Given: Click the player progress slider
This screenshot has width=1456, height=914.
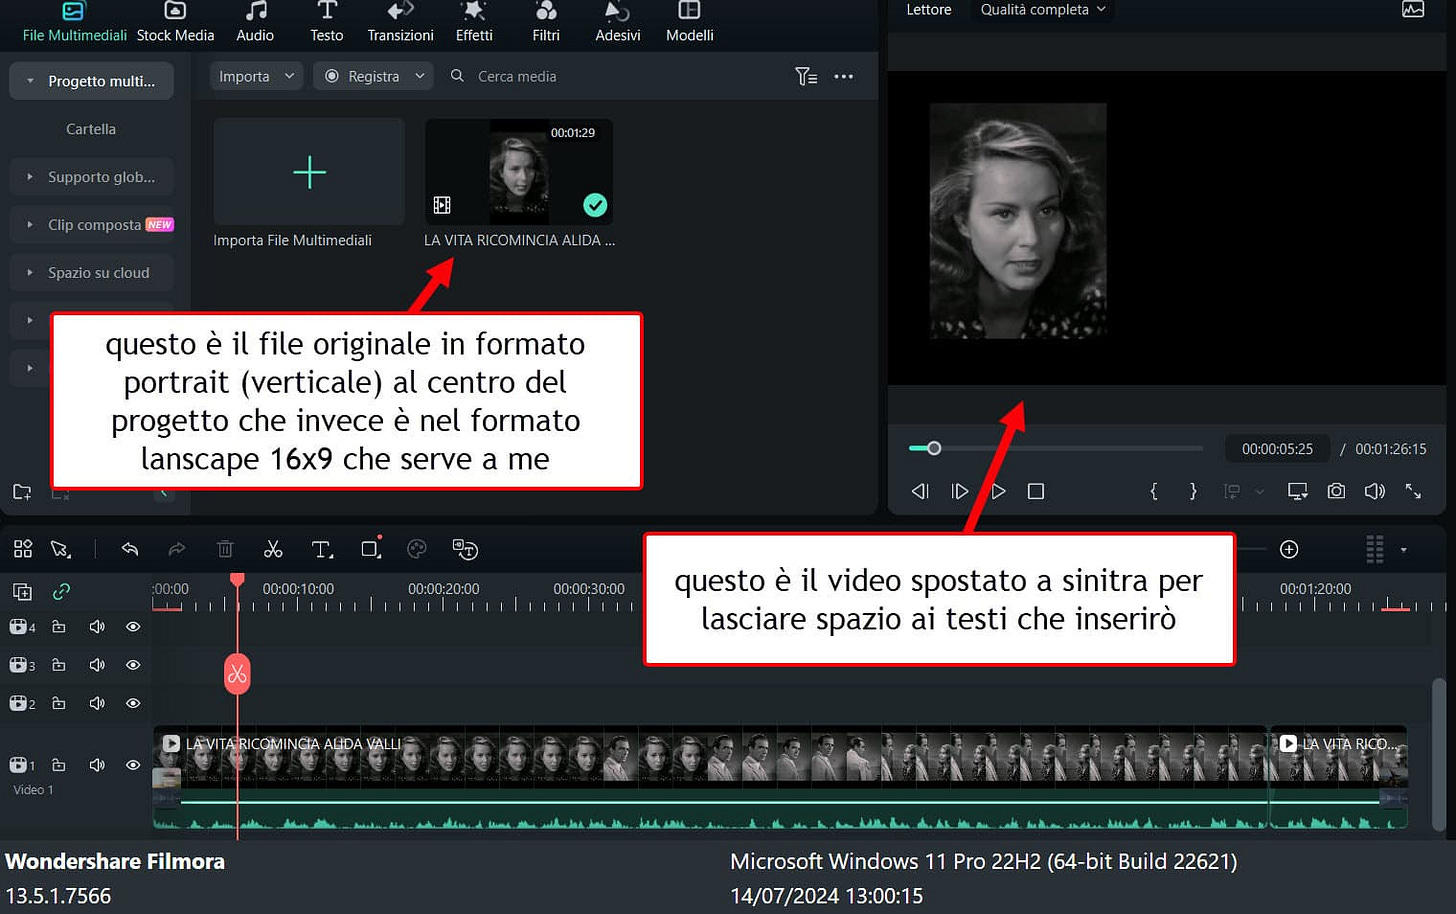Looking at the screenshot, I should pos(1056,448).
